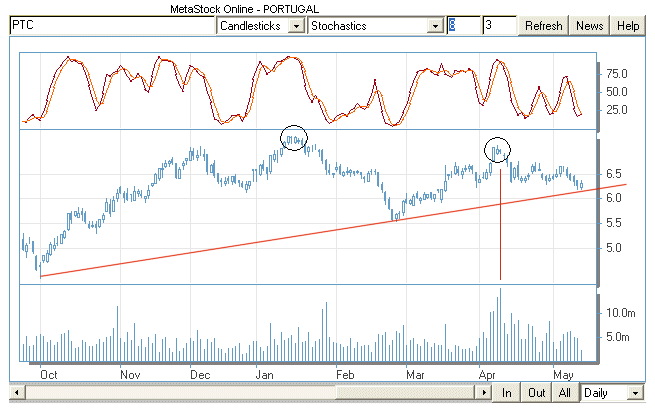
Task: Click the Oct label on the date axis
Action: pos(48,375)
